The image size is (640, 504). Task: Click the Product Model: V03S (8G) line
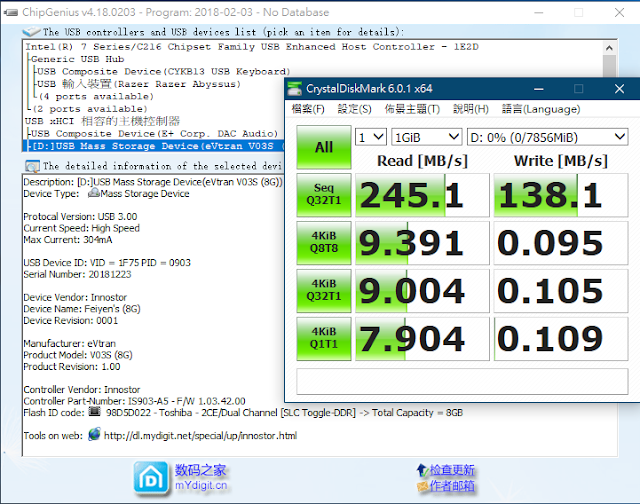click(78, 355)
